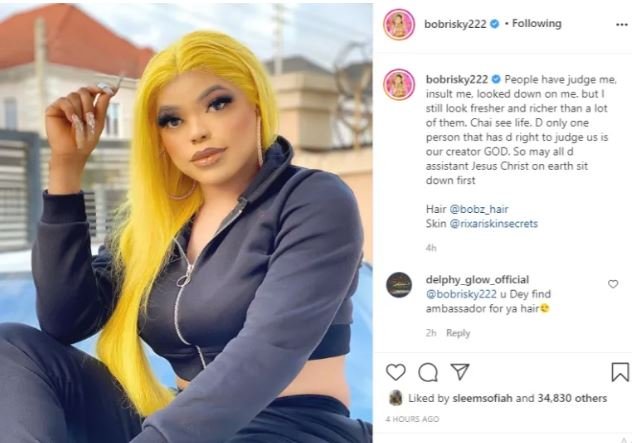Open bobrisky222 username in header

tap(455, 24)
